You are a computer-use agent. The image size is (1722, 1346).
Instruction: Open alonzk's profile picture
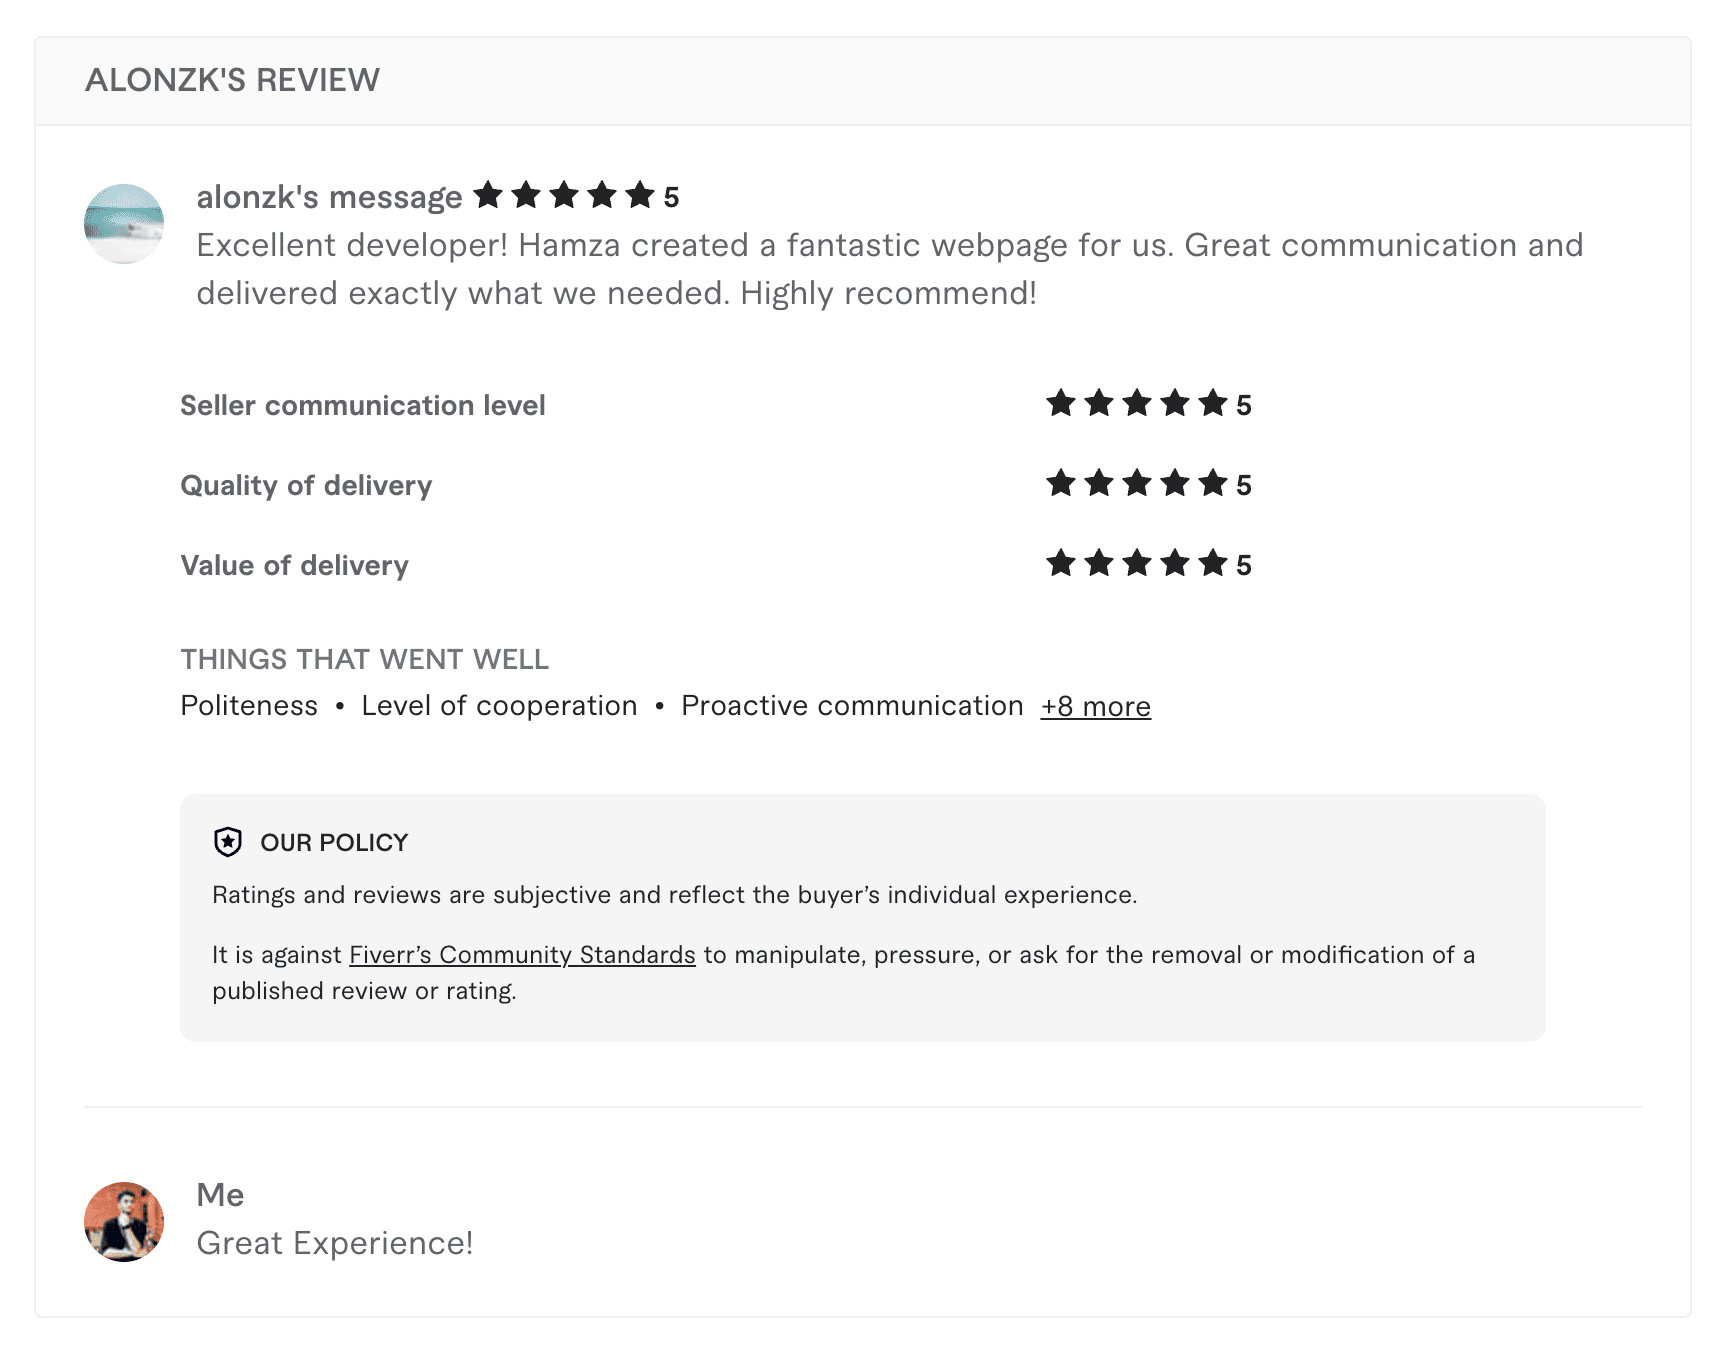click(x=124, y=223)
